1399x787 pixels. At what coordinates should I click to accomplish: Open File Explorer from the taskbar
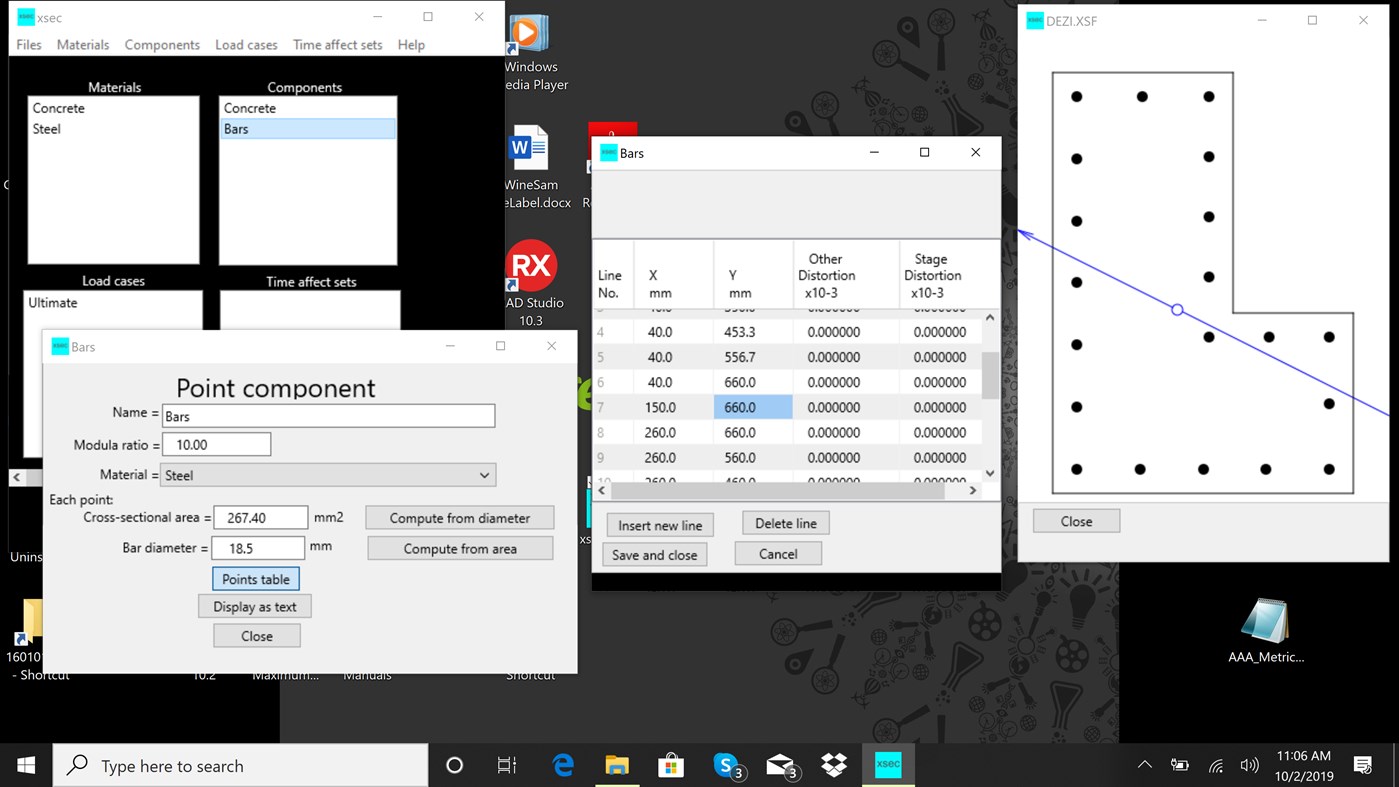click(616, 765)
